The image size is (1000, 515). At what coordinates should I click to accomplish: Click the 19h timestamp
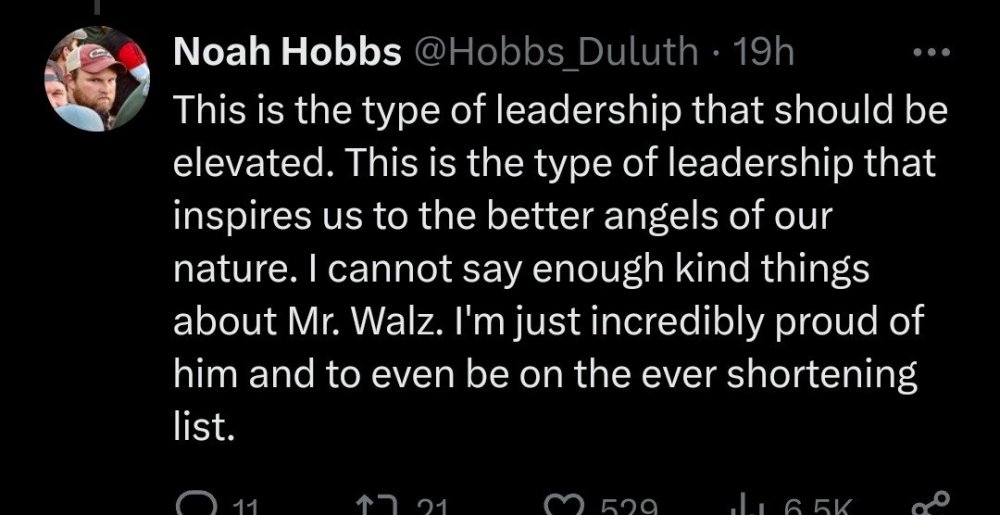pos(763,53)
